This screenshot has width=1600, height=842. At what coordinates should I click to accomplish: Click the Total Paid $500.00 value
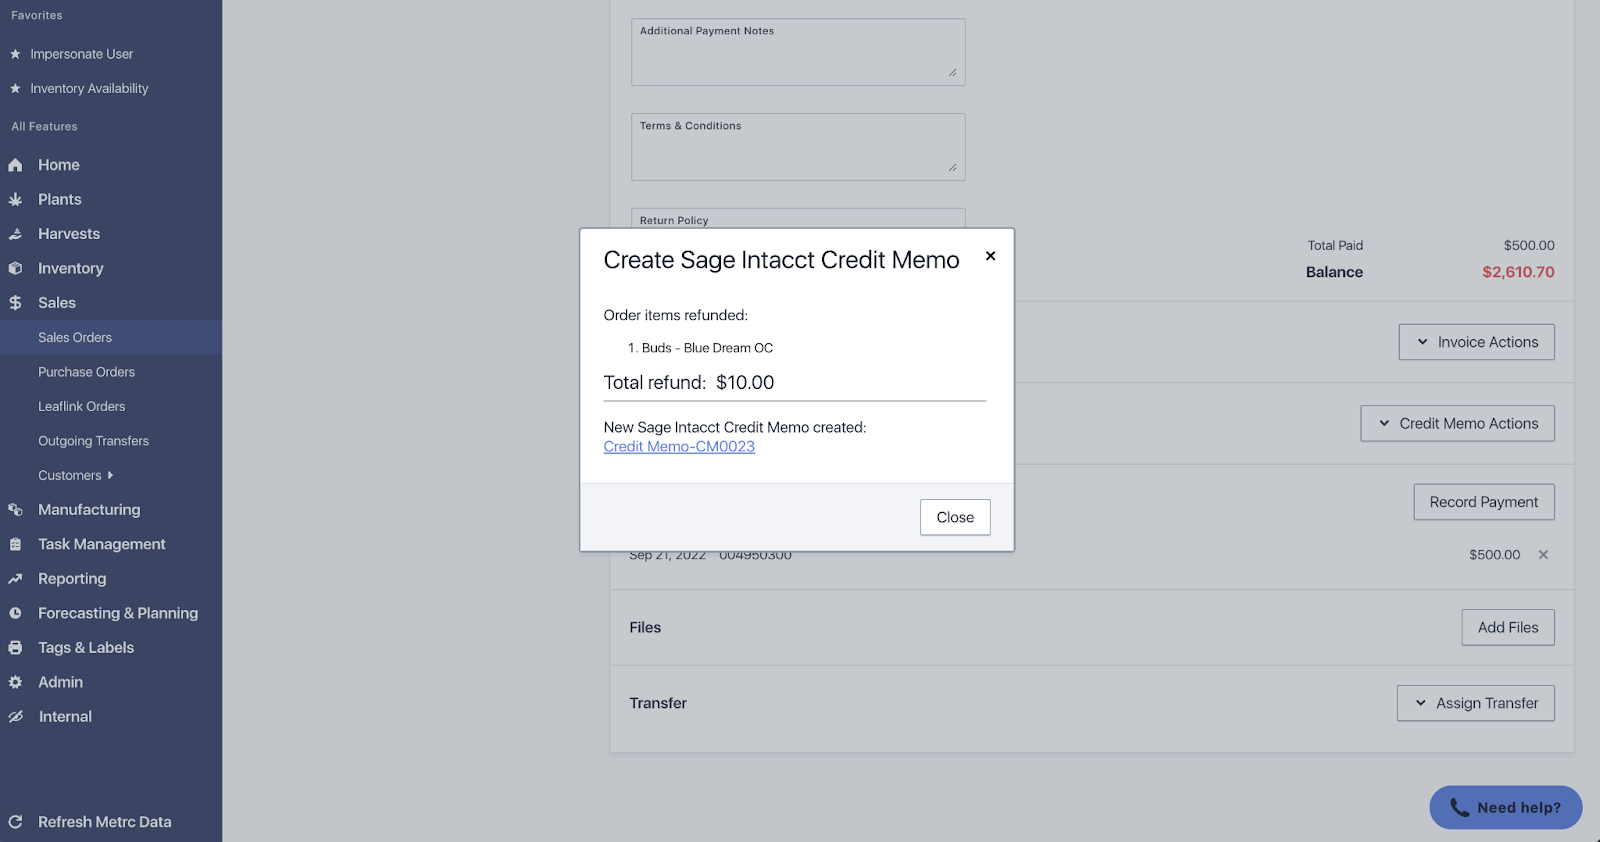[x=1529, y=246]
